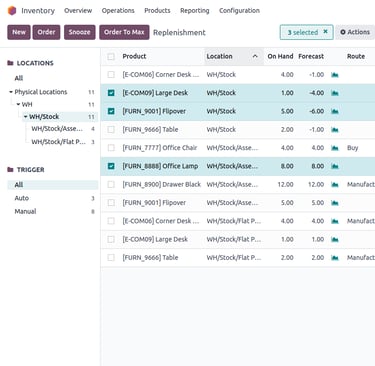This screenshot has width=375, height=366.
Task: Clear selection with the X icon
Action: [326, 32]
